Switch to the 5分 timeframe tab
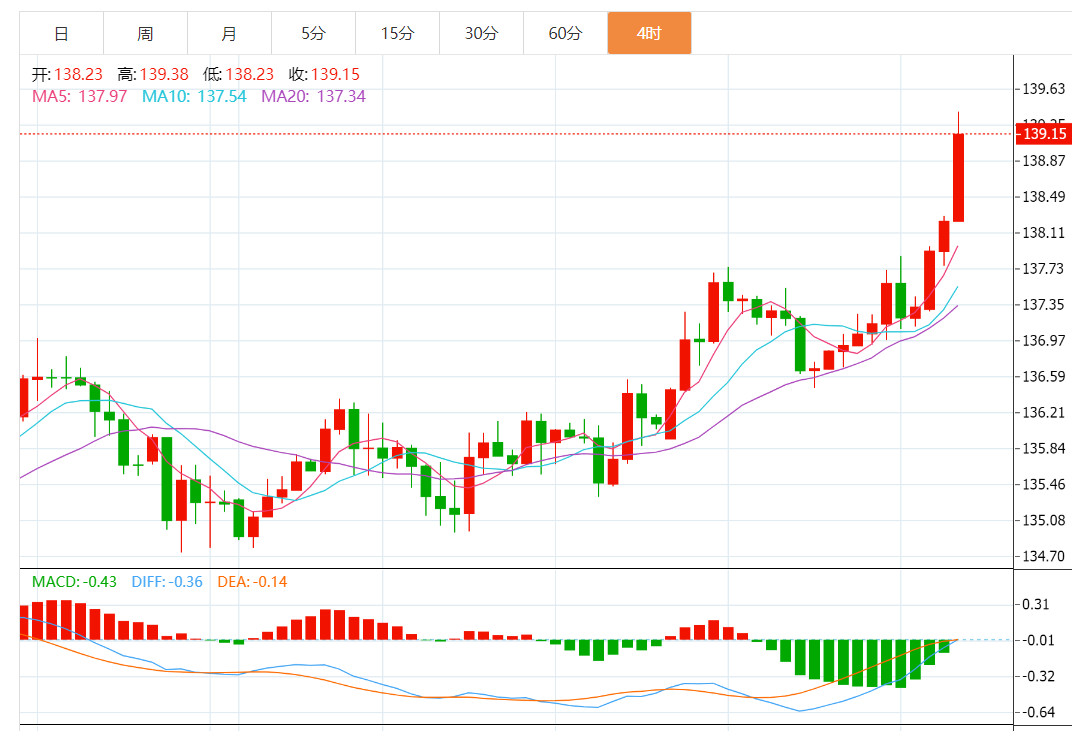Image resolution: width=1072 pixels, height=731 pixels. pyautogui.click(x=313, y=33)
